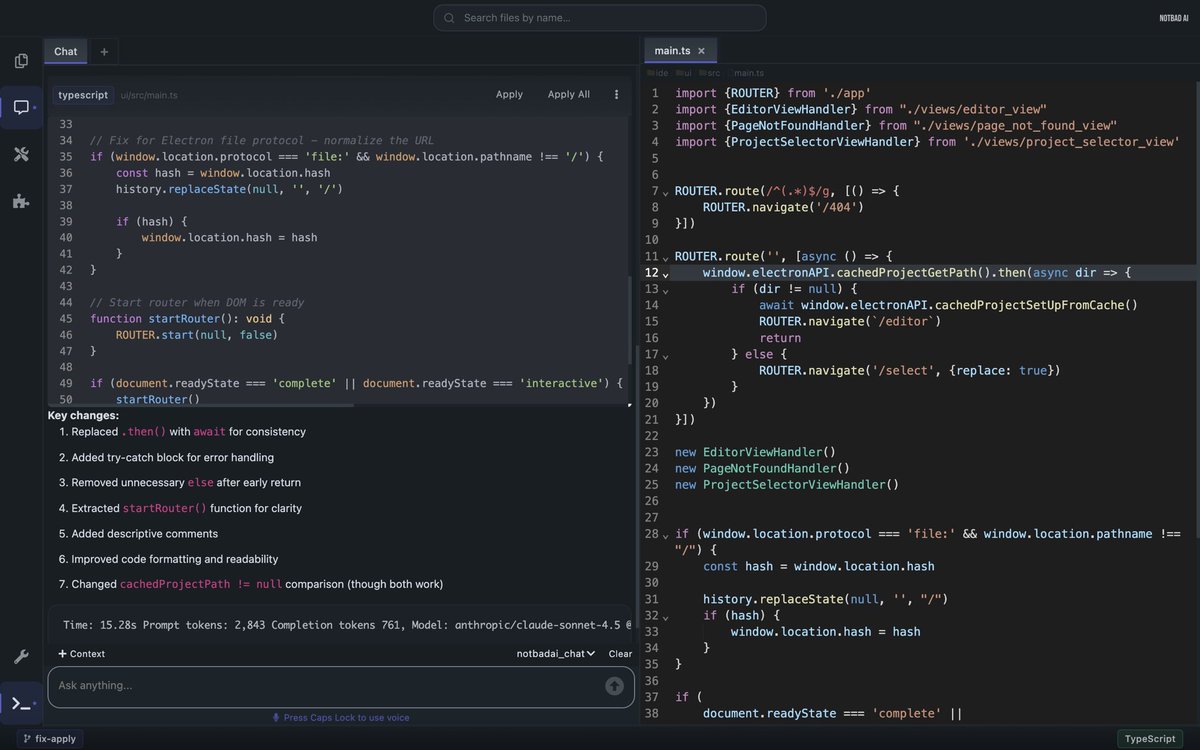Open the file explorer sidebar icon
This screenshot has width=1200, height=750.
21,61
